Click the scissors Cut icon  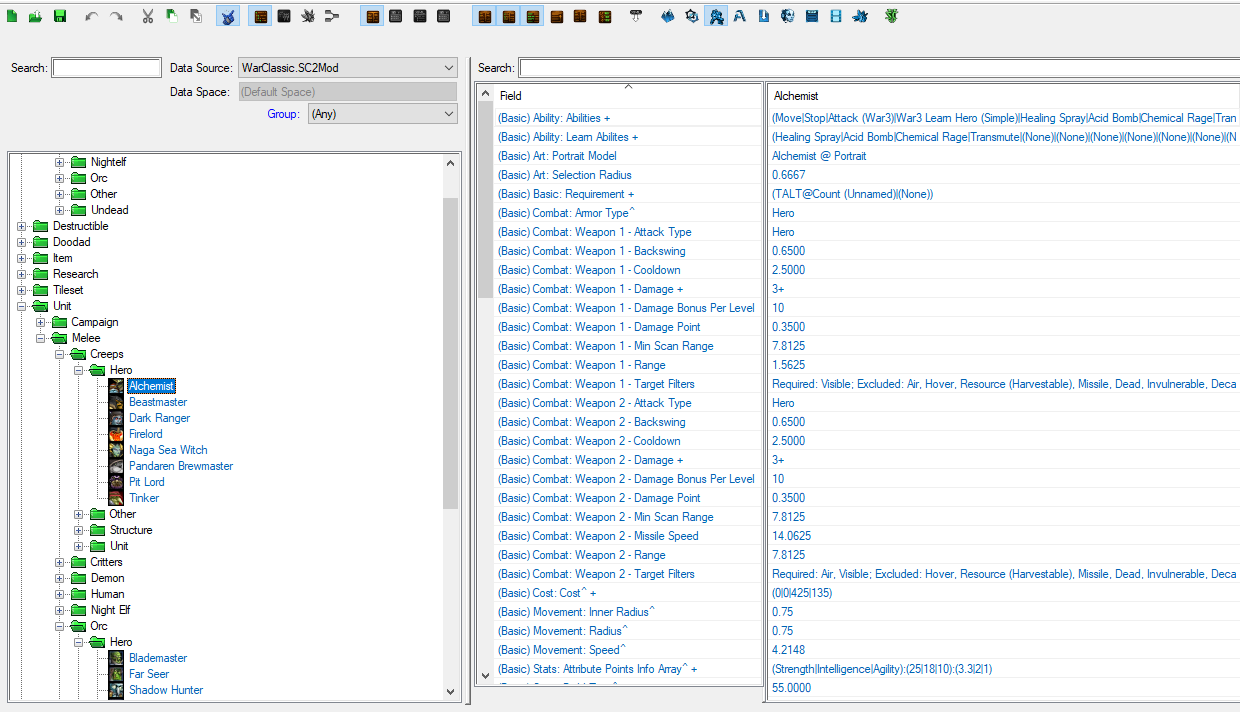(x=148, y=17)
